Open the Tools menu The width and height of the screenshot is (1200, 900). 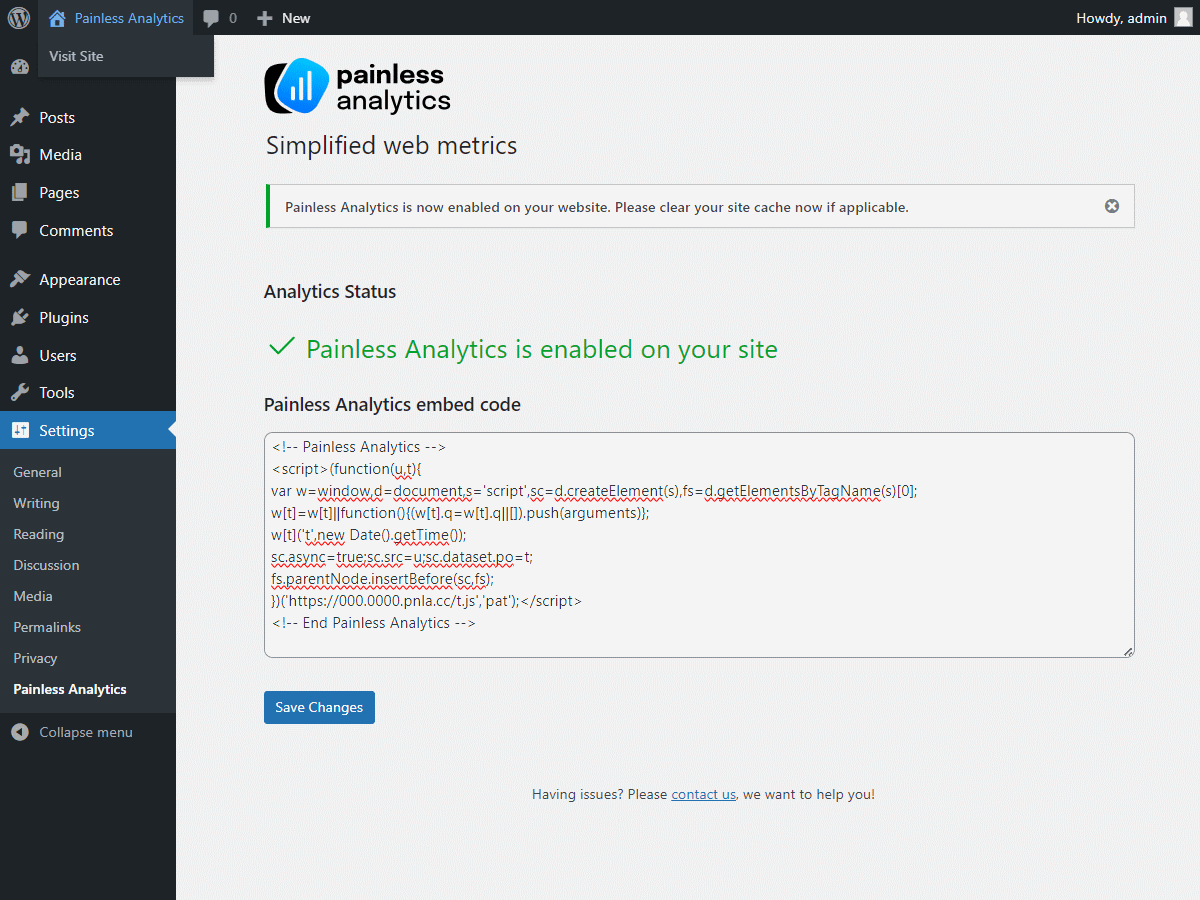(57, 393)
